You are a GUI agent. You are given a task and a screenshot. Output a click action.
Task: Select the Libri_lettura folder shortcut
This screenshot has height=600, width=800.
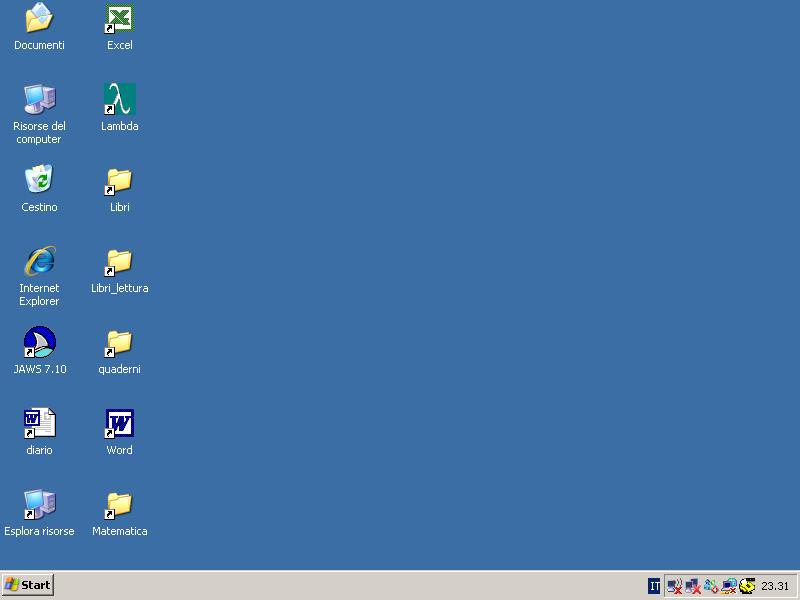click(119, 262)
